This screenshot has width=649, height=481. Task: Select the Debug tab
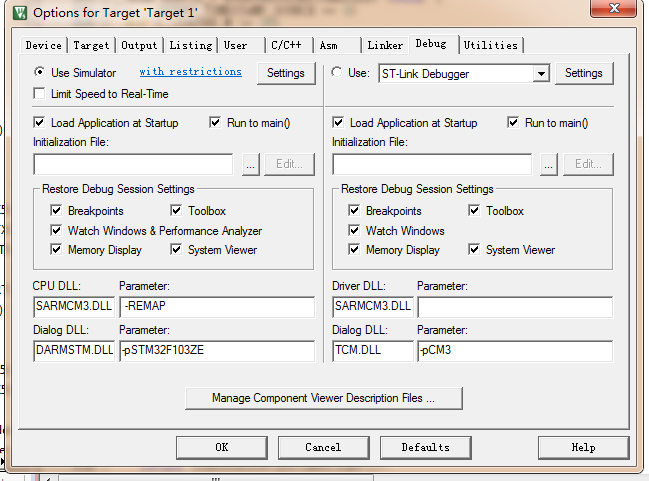pyautogui.click(x=433, y=44)
